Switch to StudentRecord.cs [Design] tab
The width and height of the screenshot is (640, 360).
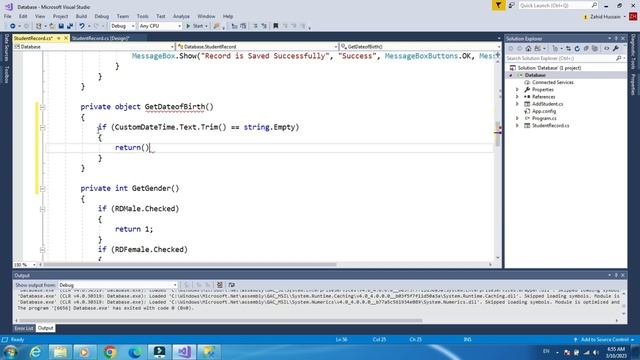tap(100, 38)
